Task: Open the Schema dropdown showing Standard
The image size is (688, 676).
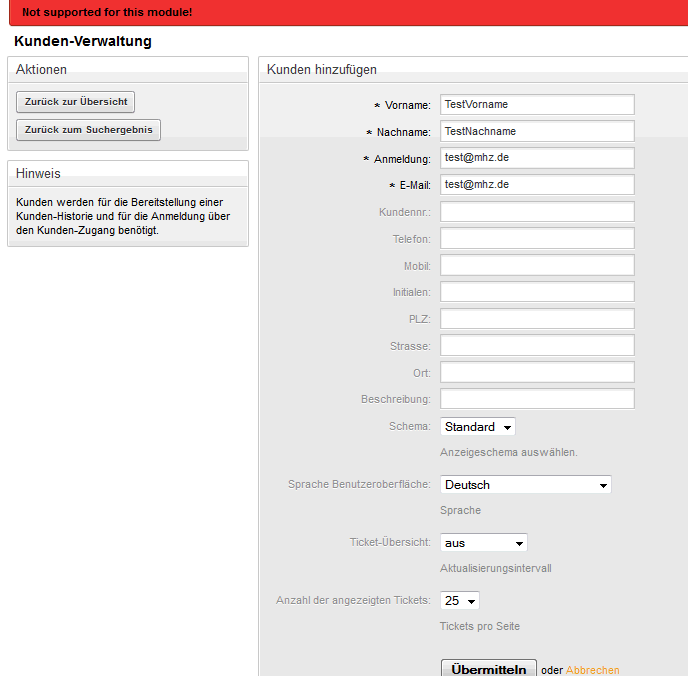Action: (477, 426)
